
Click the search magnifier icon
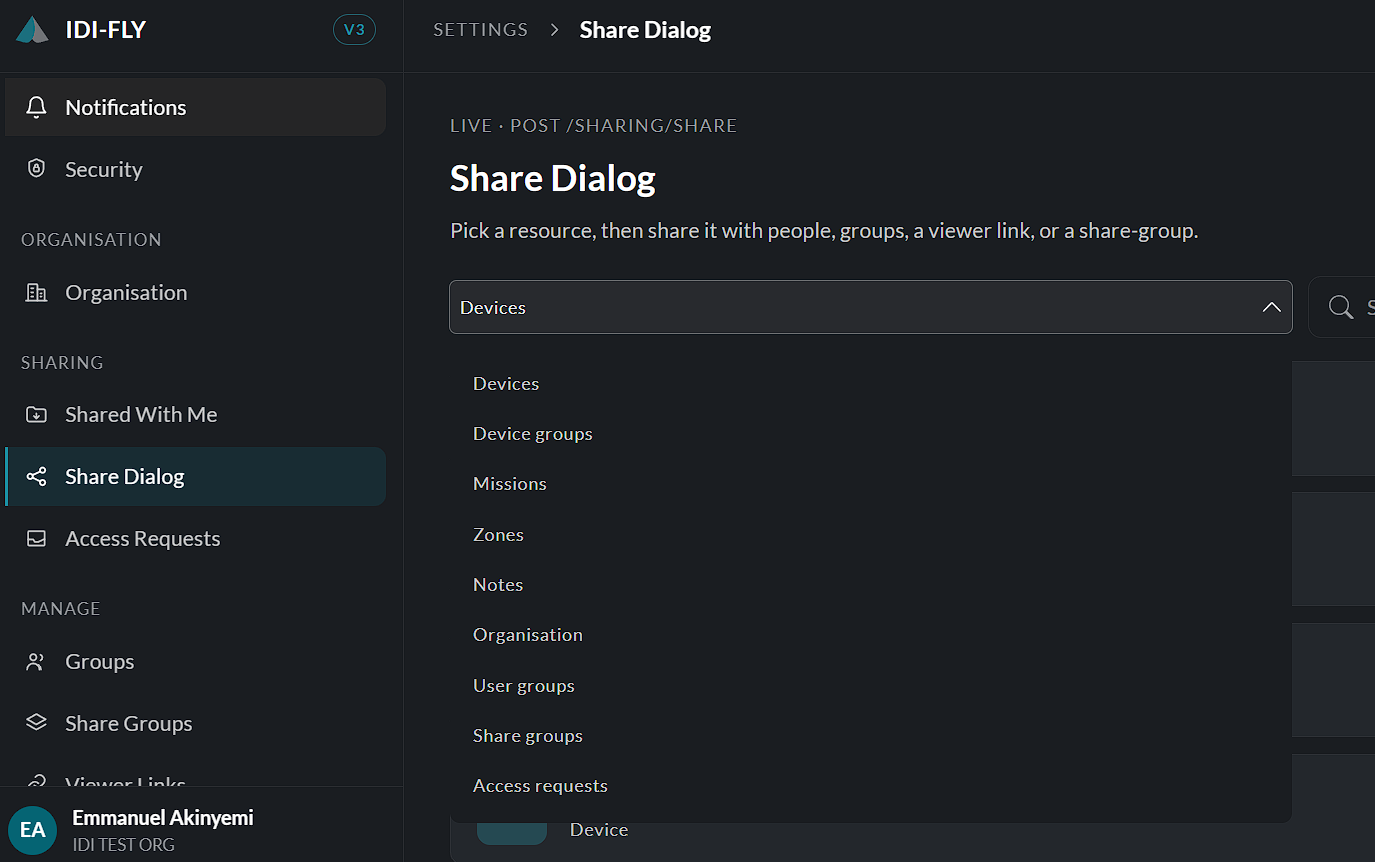point(1341,307)
